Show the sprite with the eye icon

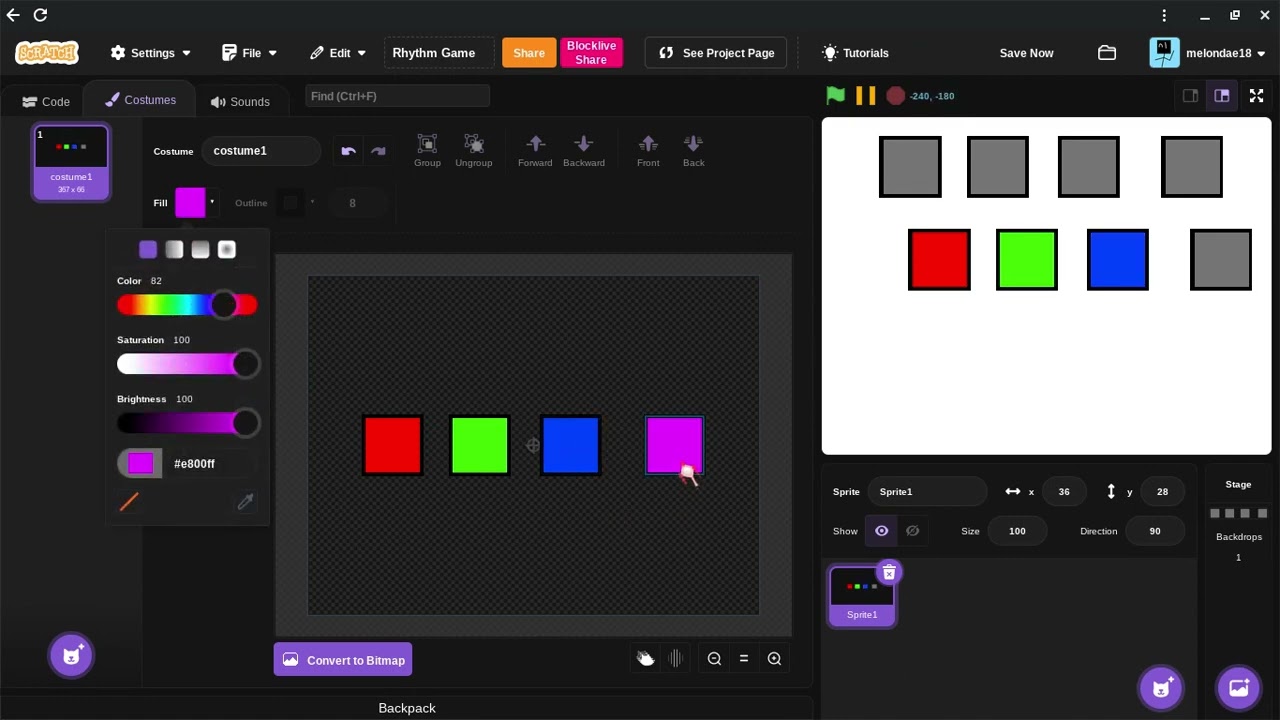tap(882, 531)
